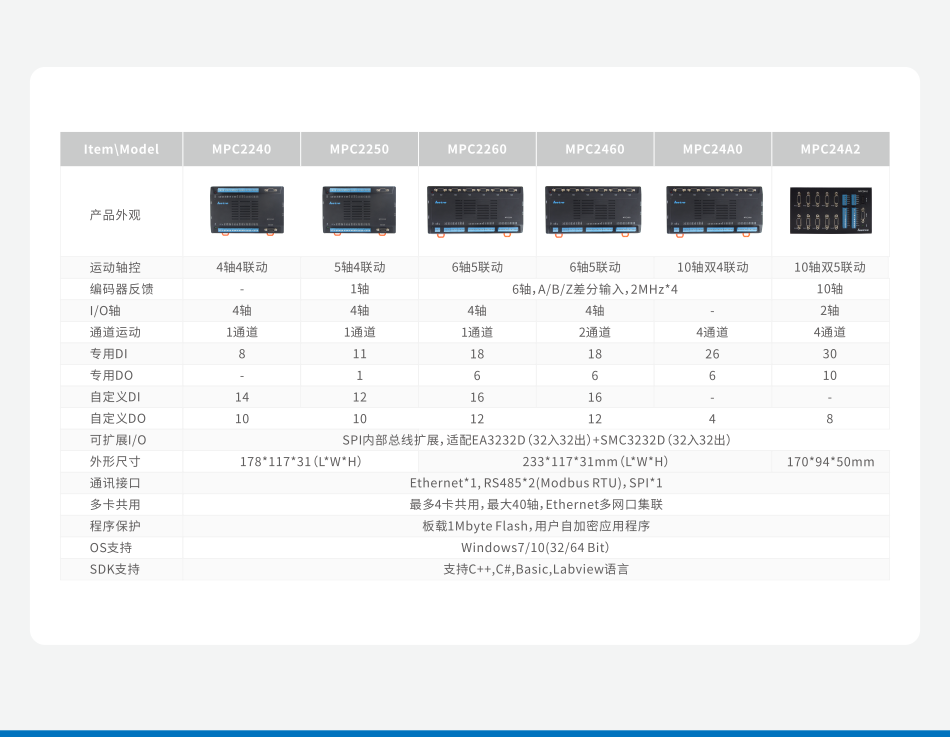
Task: Select the MPC2240 column header
Action: [x=242, y=149]
